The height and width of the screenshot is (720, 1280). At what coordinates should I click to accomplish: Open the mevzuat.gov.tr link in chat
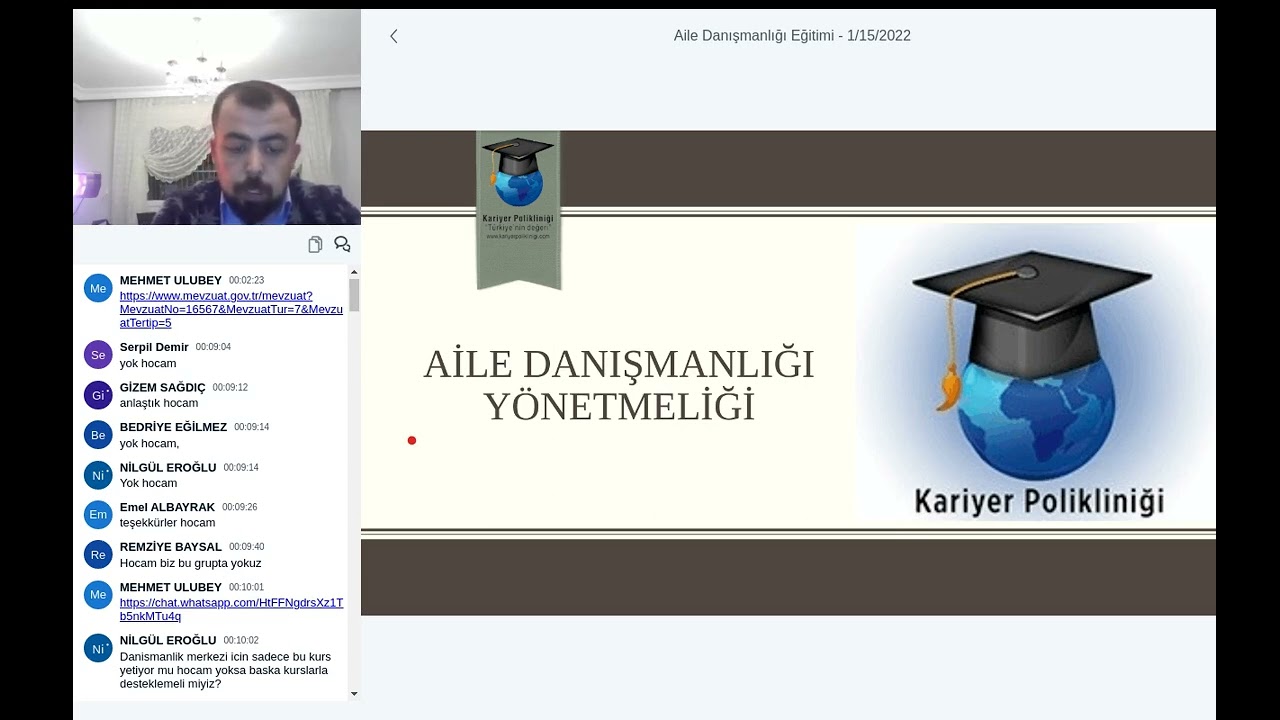[x=231, y=310]
